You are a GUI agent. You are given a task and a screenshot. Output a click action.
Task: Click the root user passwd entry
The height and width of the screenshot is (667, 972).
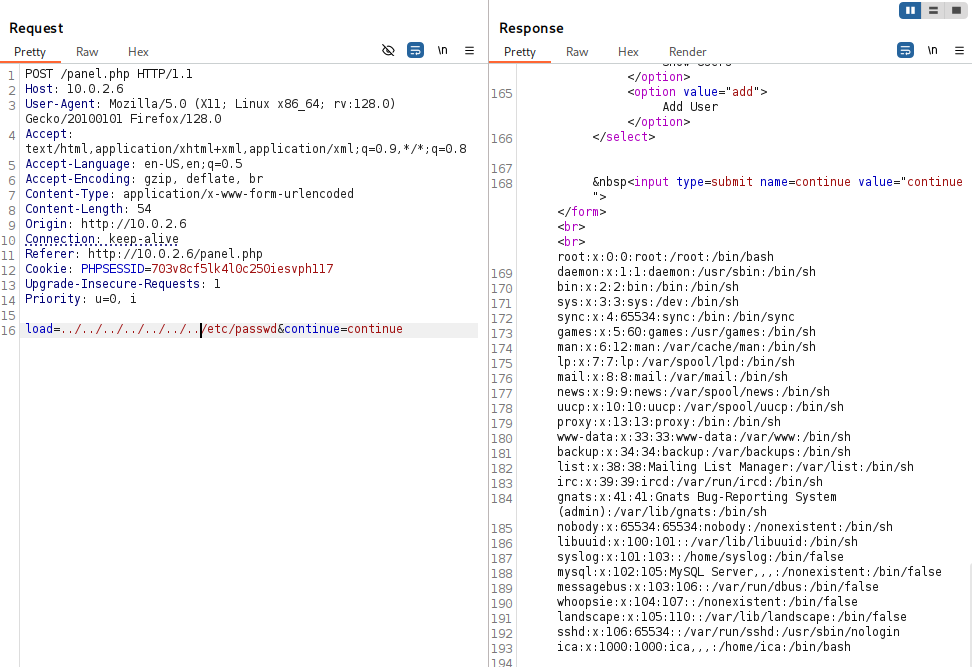pos(665,257)
